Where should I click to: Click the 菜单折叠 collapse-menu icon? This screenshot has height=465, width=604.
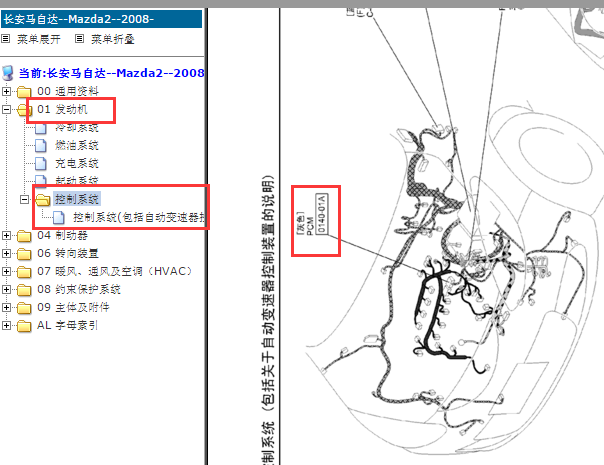[79, 39]
